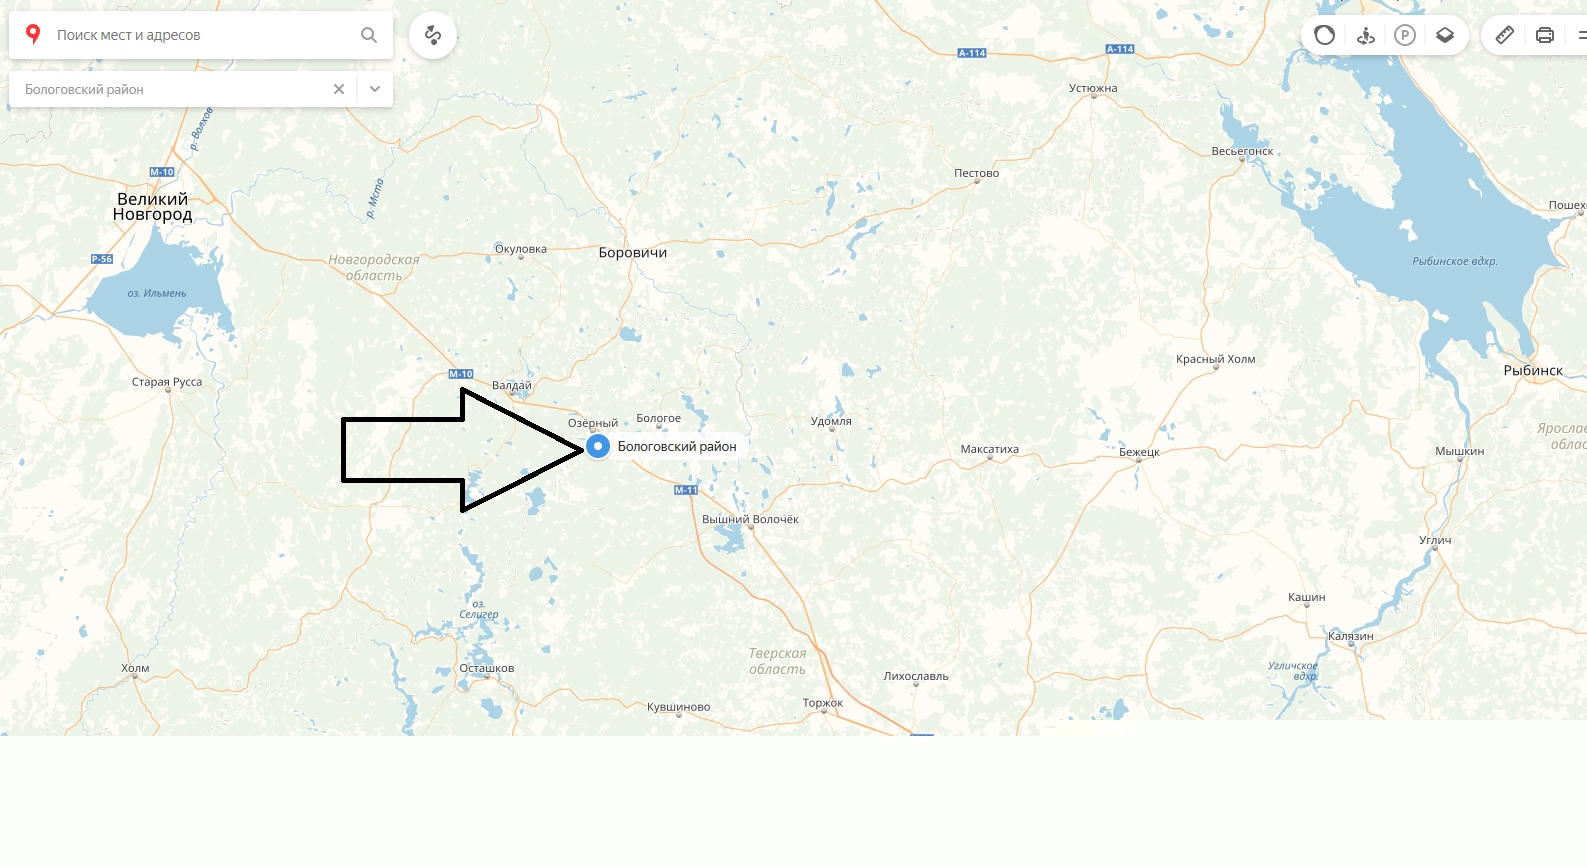Select the ruler distance tool
The height and width of the screenshot is (867, 1587).
1505,35
